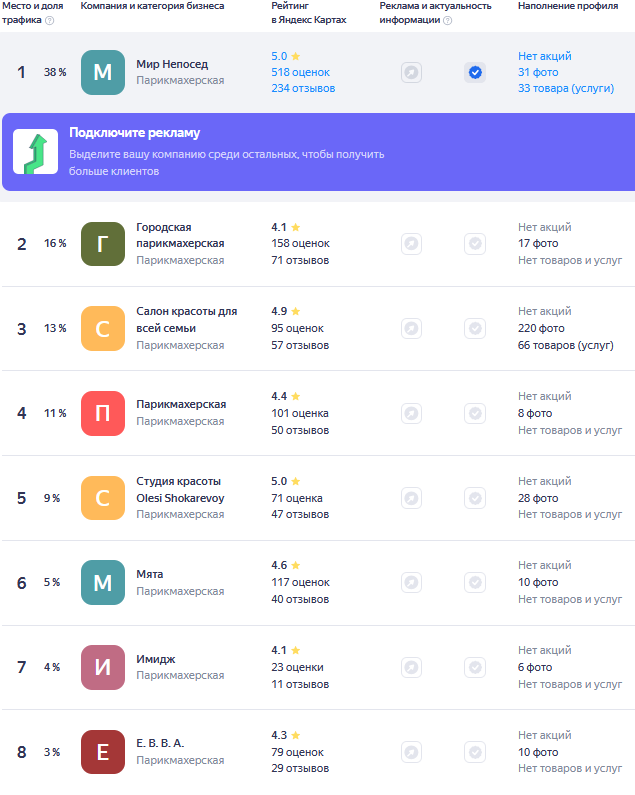Click the teal 'М' avatar of Мир Непосед
Image resolution: width=635 pixels, height=795 pixels.
coord(103,72)
